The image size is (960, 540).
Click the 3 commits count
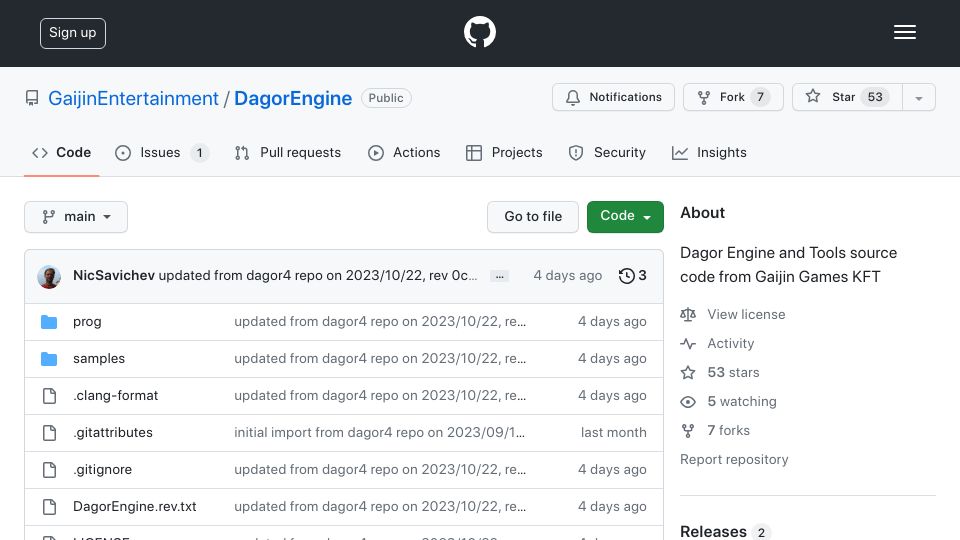tap(642, 276)
